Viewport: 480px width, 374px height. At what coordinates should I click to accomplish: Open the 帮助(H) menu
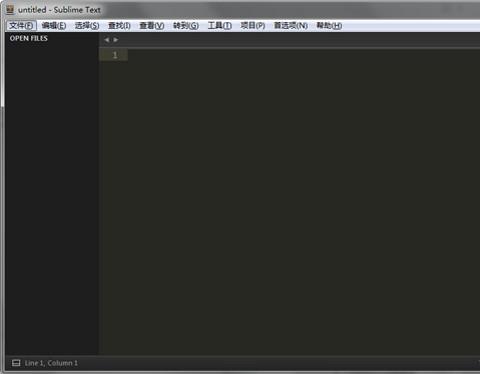point(329,26)
